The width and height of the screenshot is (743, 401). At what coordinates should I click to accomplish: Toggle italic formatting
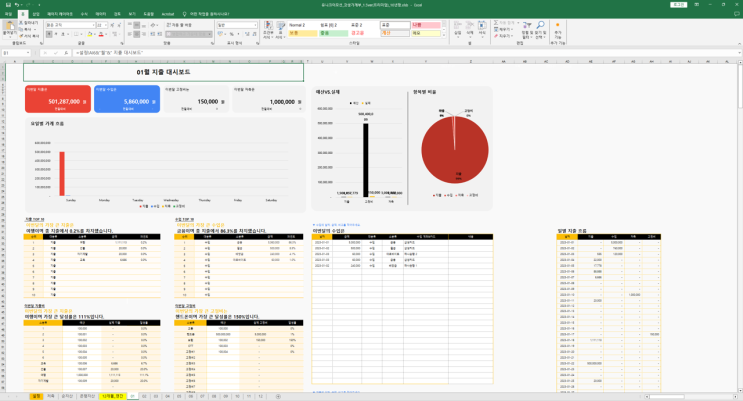[x=56, y=33]
